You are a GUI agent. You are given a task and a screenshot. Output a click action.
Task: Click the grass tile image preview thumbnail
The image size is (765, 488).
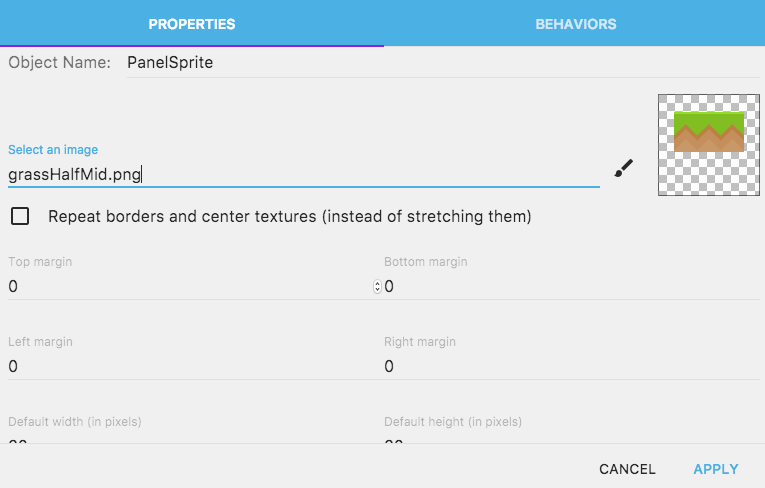(x=708, y=144)
